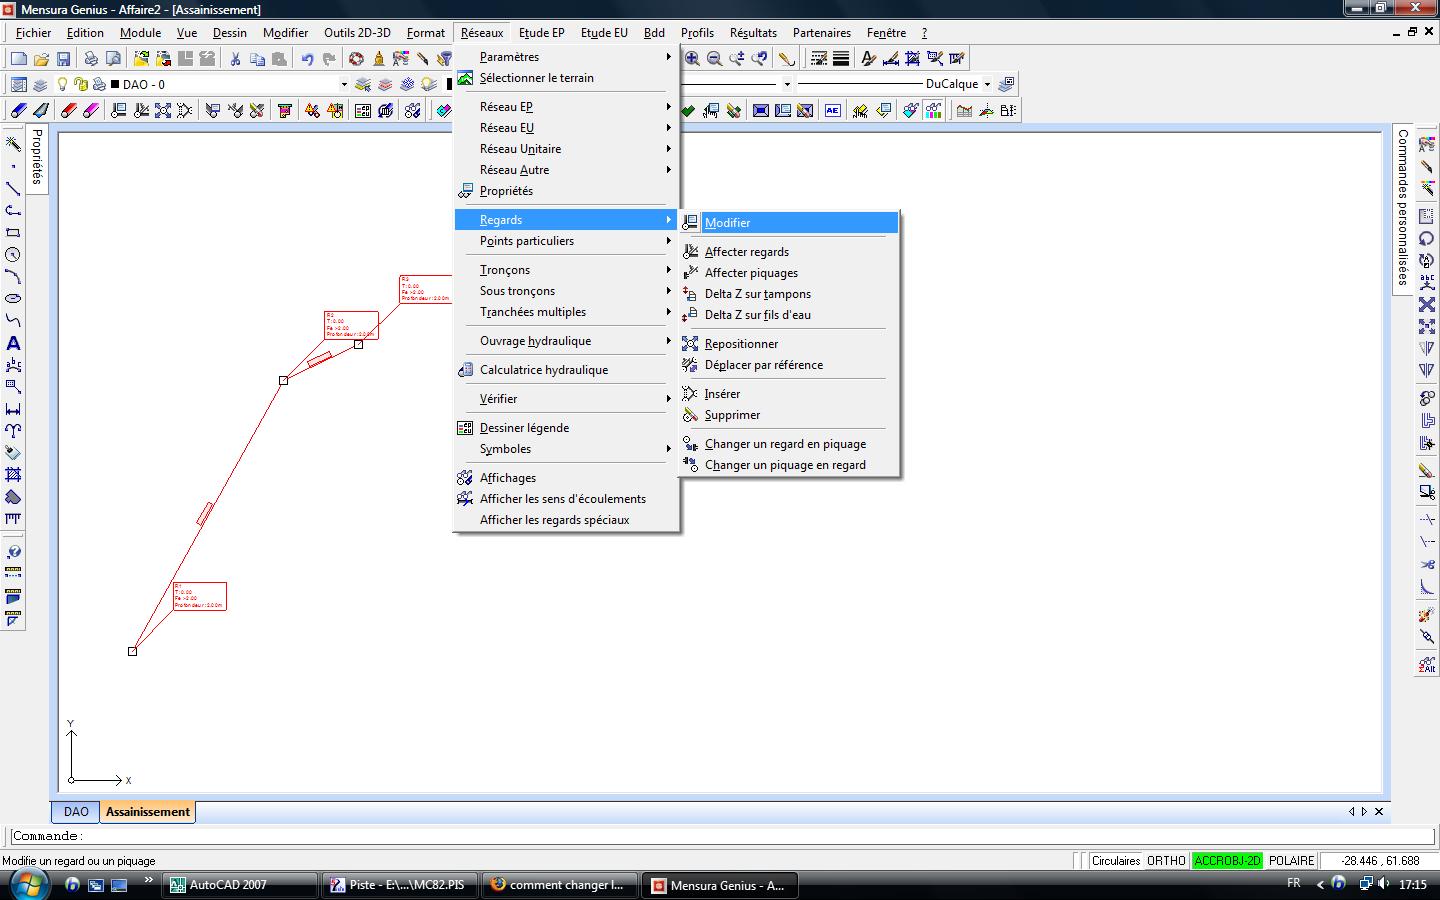Image resolution: width=1440 pixels, height=900 pixels.
Task: Open the linetype dropdown left of DuCalque
Action: point(787,84)
